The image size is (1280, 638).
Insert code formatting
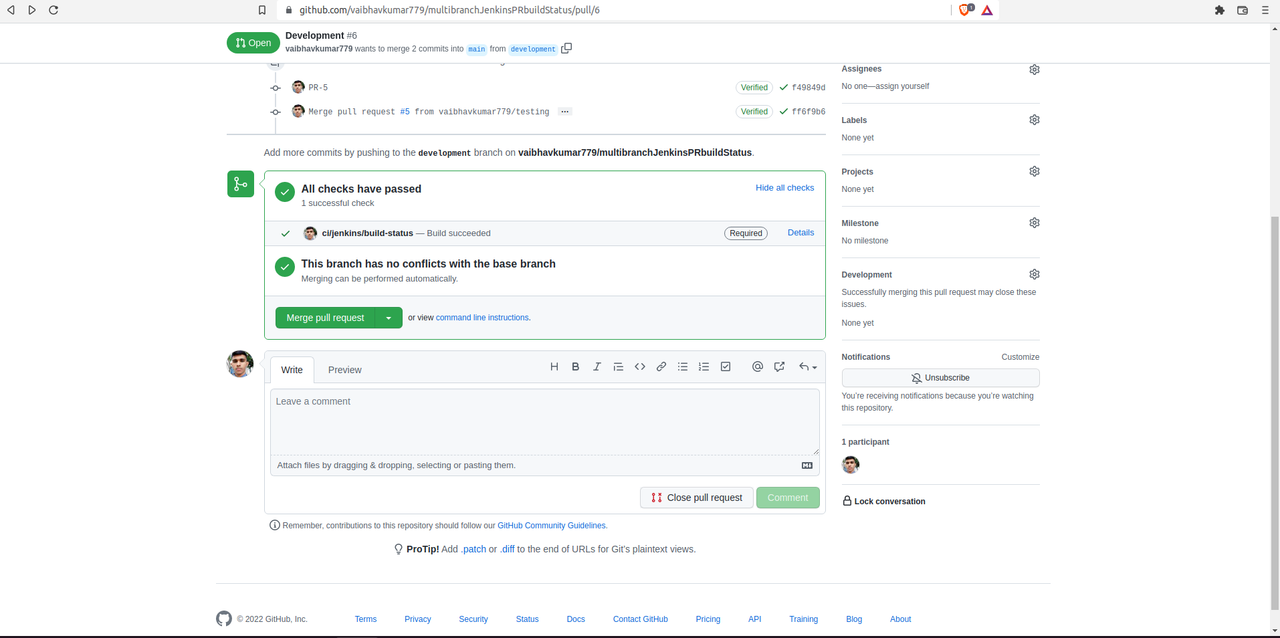click(640, 367)
